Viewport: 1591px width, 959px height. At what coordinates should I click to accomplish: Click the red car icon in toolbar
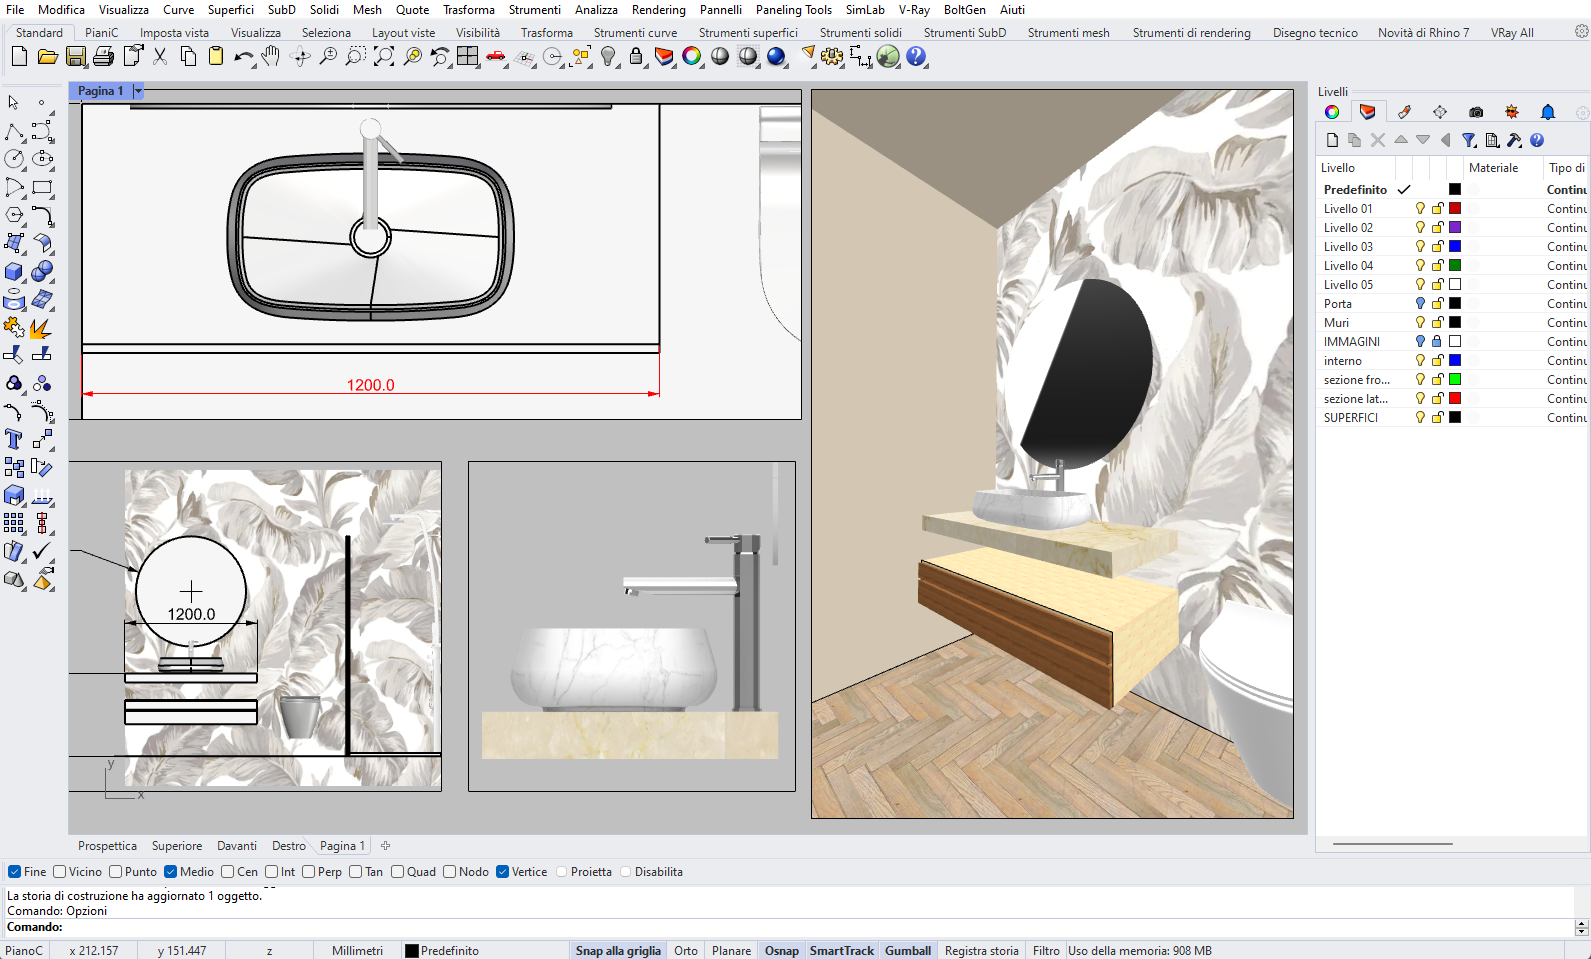tap(495, 57)
